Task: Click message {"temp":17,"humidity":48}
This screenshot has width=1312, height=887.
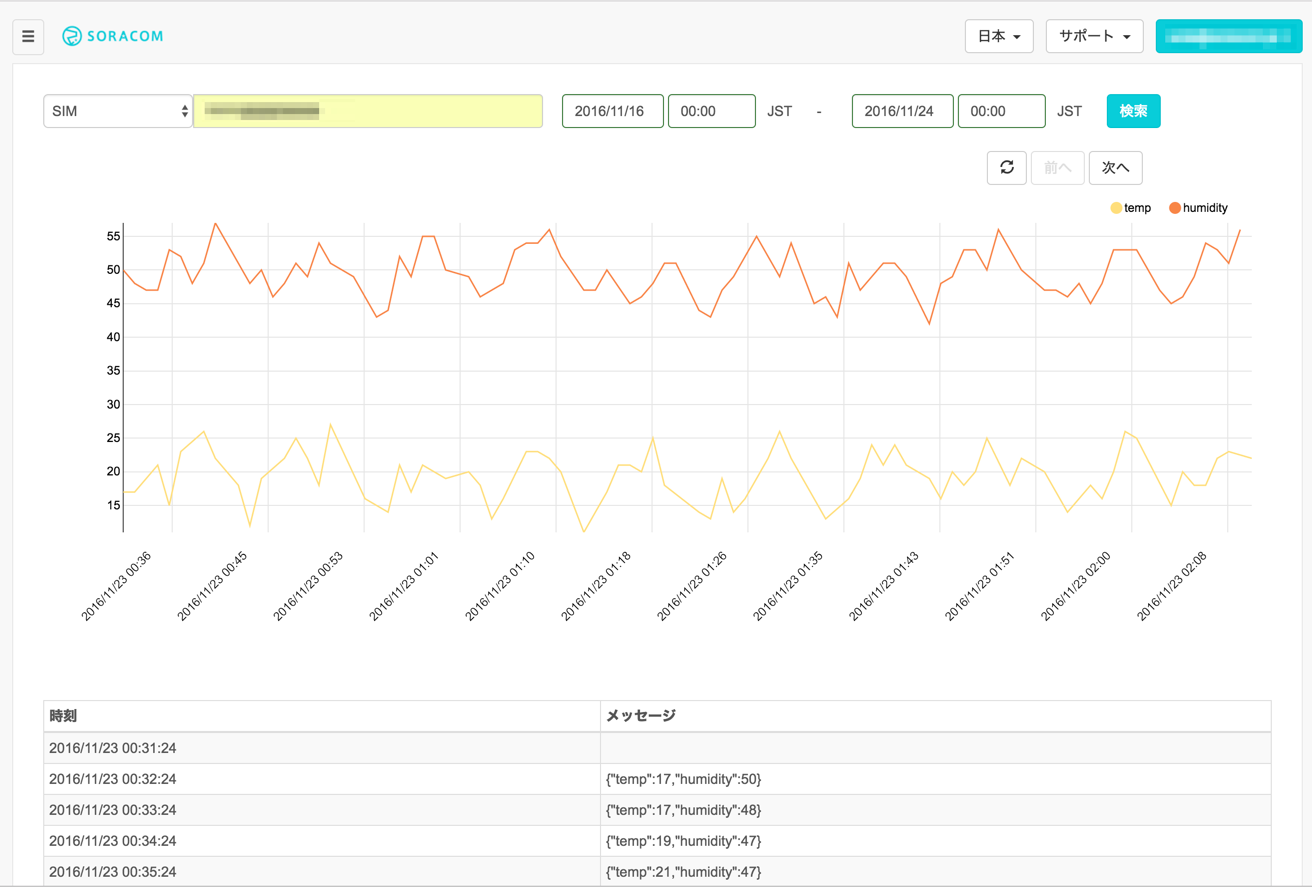Action: point(684,810)
